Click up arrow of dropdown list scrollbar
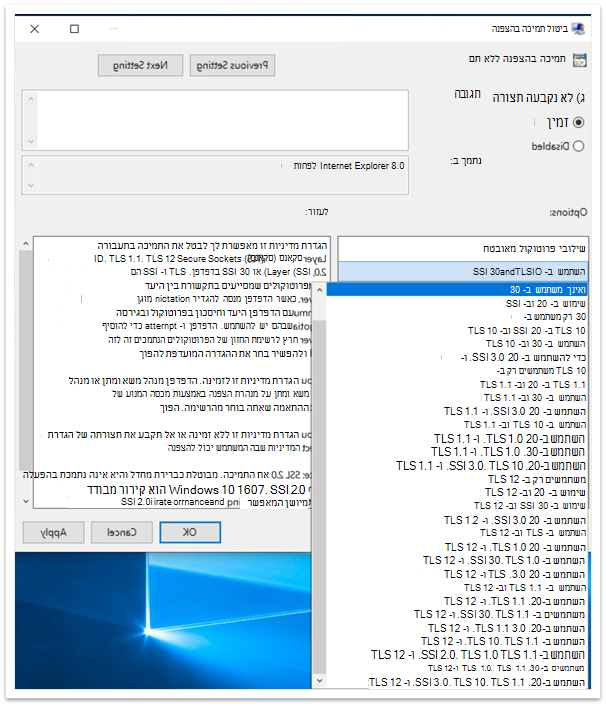This screenshot has height=706, width=606. pos(319,290)
